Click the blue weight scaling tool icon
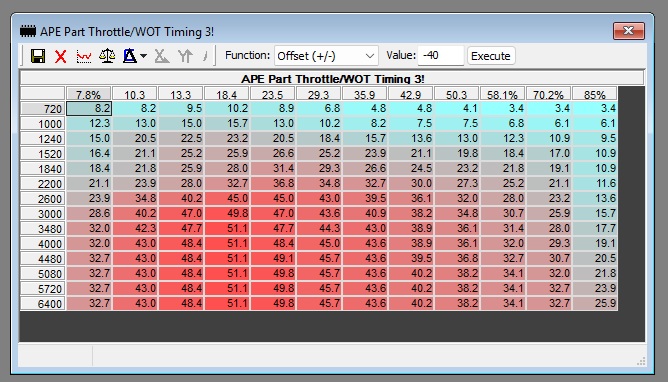This screenshot has width=668, height=382. (x=130, y=56)
